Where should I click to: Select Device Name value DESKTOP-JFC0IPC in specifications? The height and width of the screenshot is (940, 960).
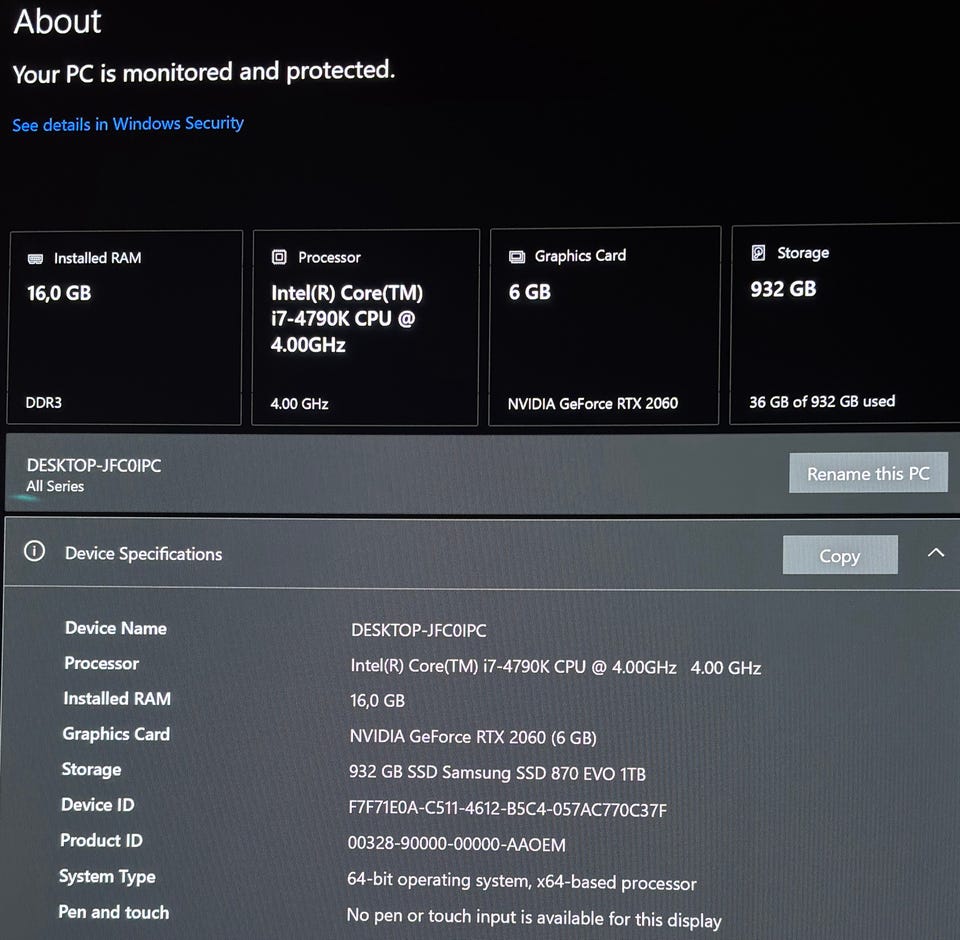pyautogui.click(x=419, y=630)
